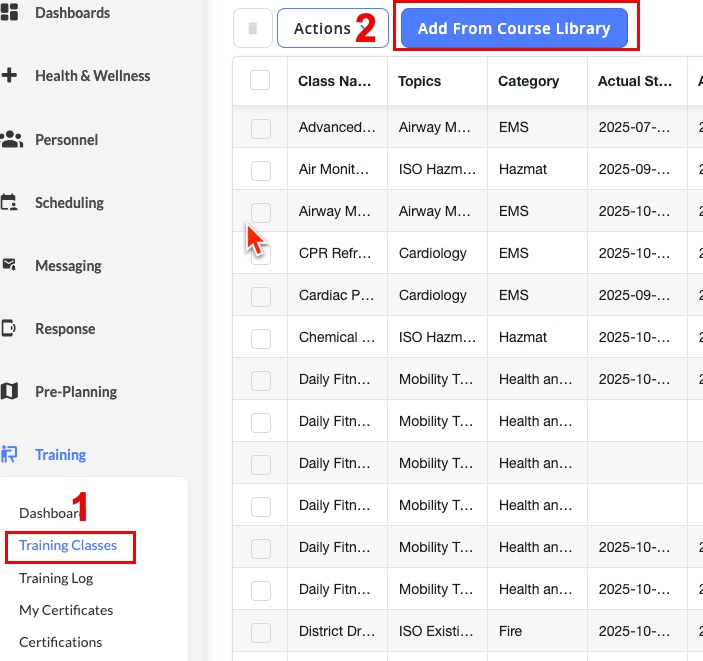Sort by the Category column header
Image resolution: width=703 pixels, height=661 pixels.
pyautogui.click(x=529, y=82)
